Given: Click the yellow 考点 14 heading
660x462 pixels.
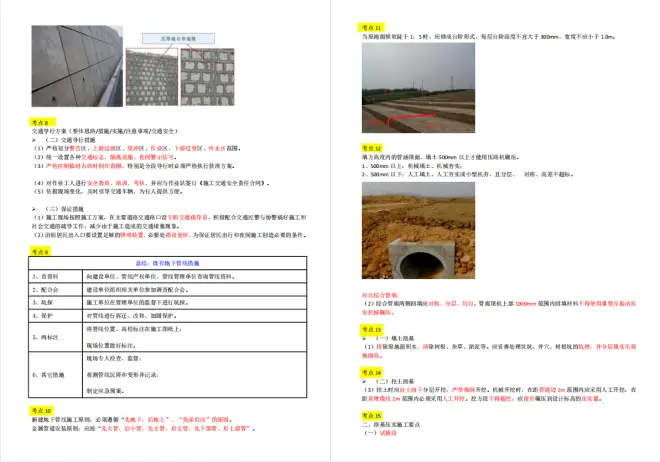Looking at the screenshot, I should point(370,371).
